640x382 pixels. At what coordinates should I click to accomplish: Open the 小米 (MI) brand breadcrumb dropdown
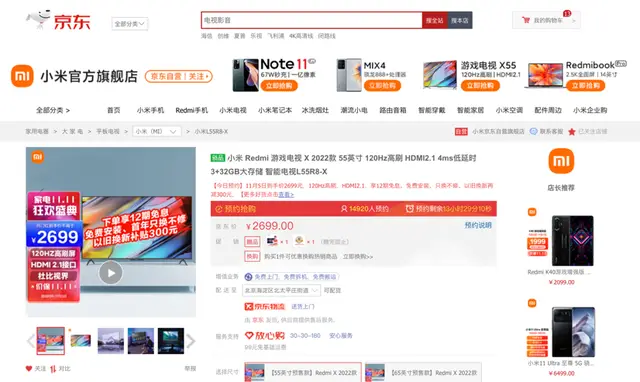(157, 131)
